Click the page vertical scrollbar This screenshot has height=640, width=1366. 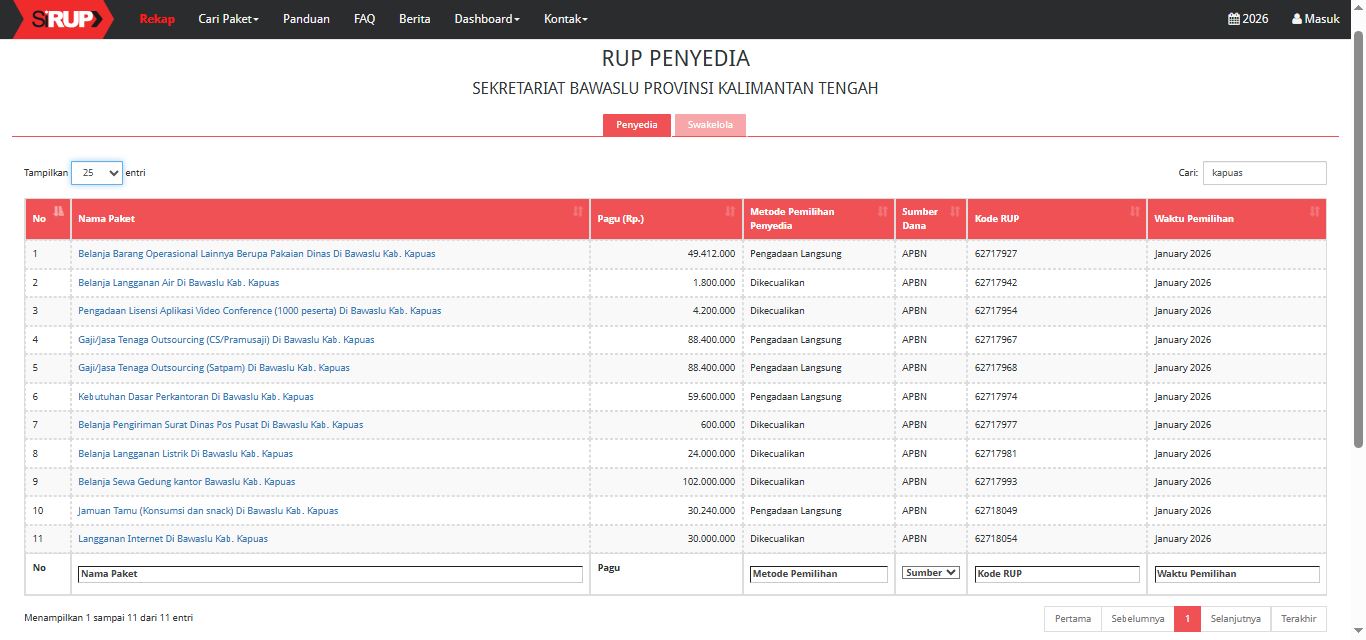1359,240
